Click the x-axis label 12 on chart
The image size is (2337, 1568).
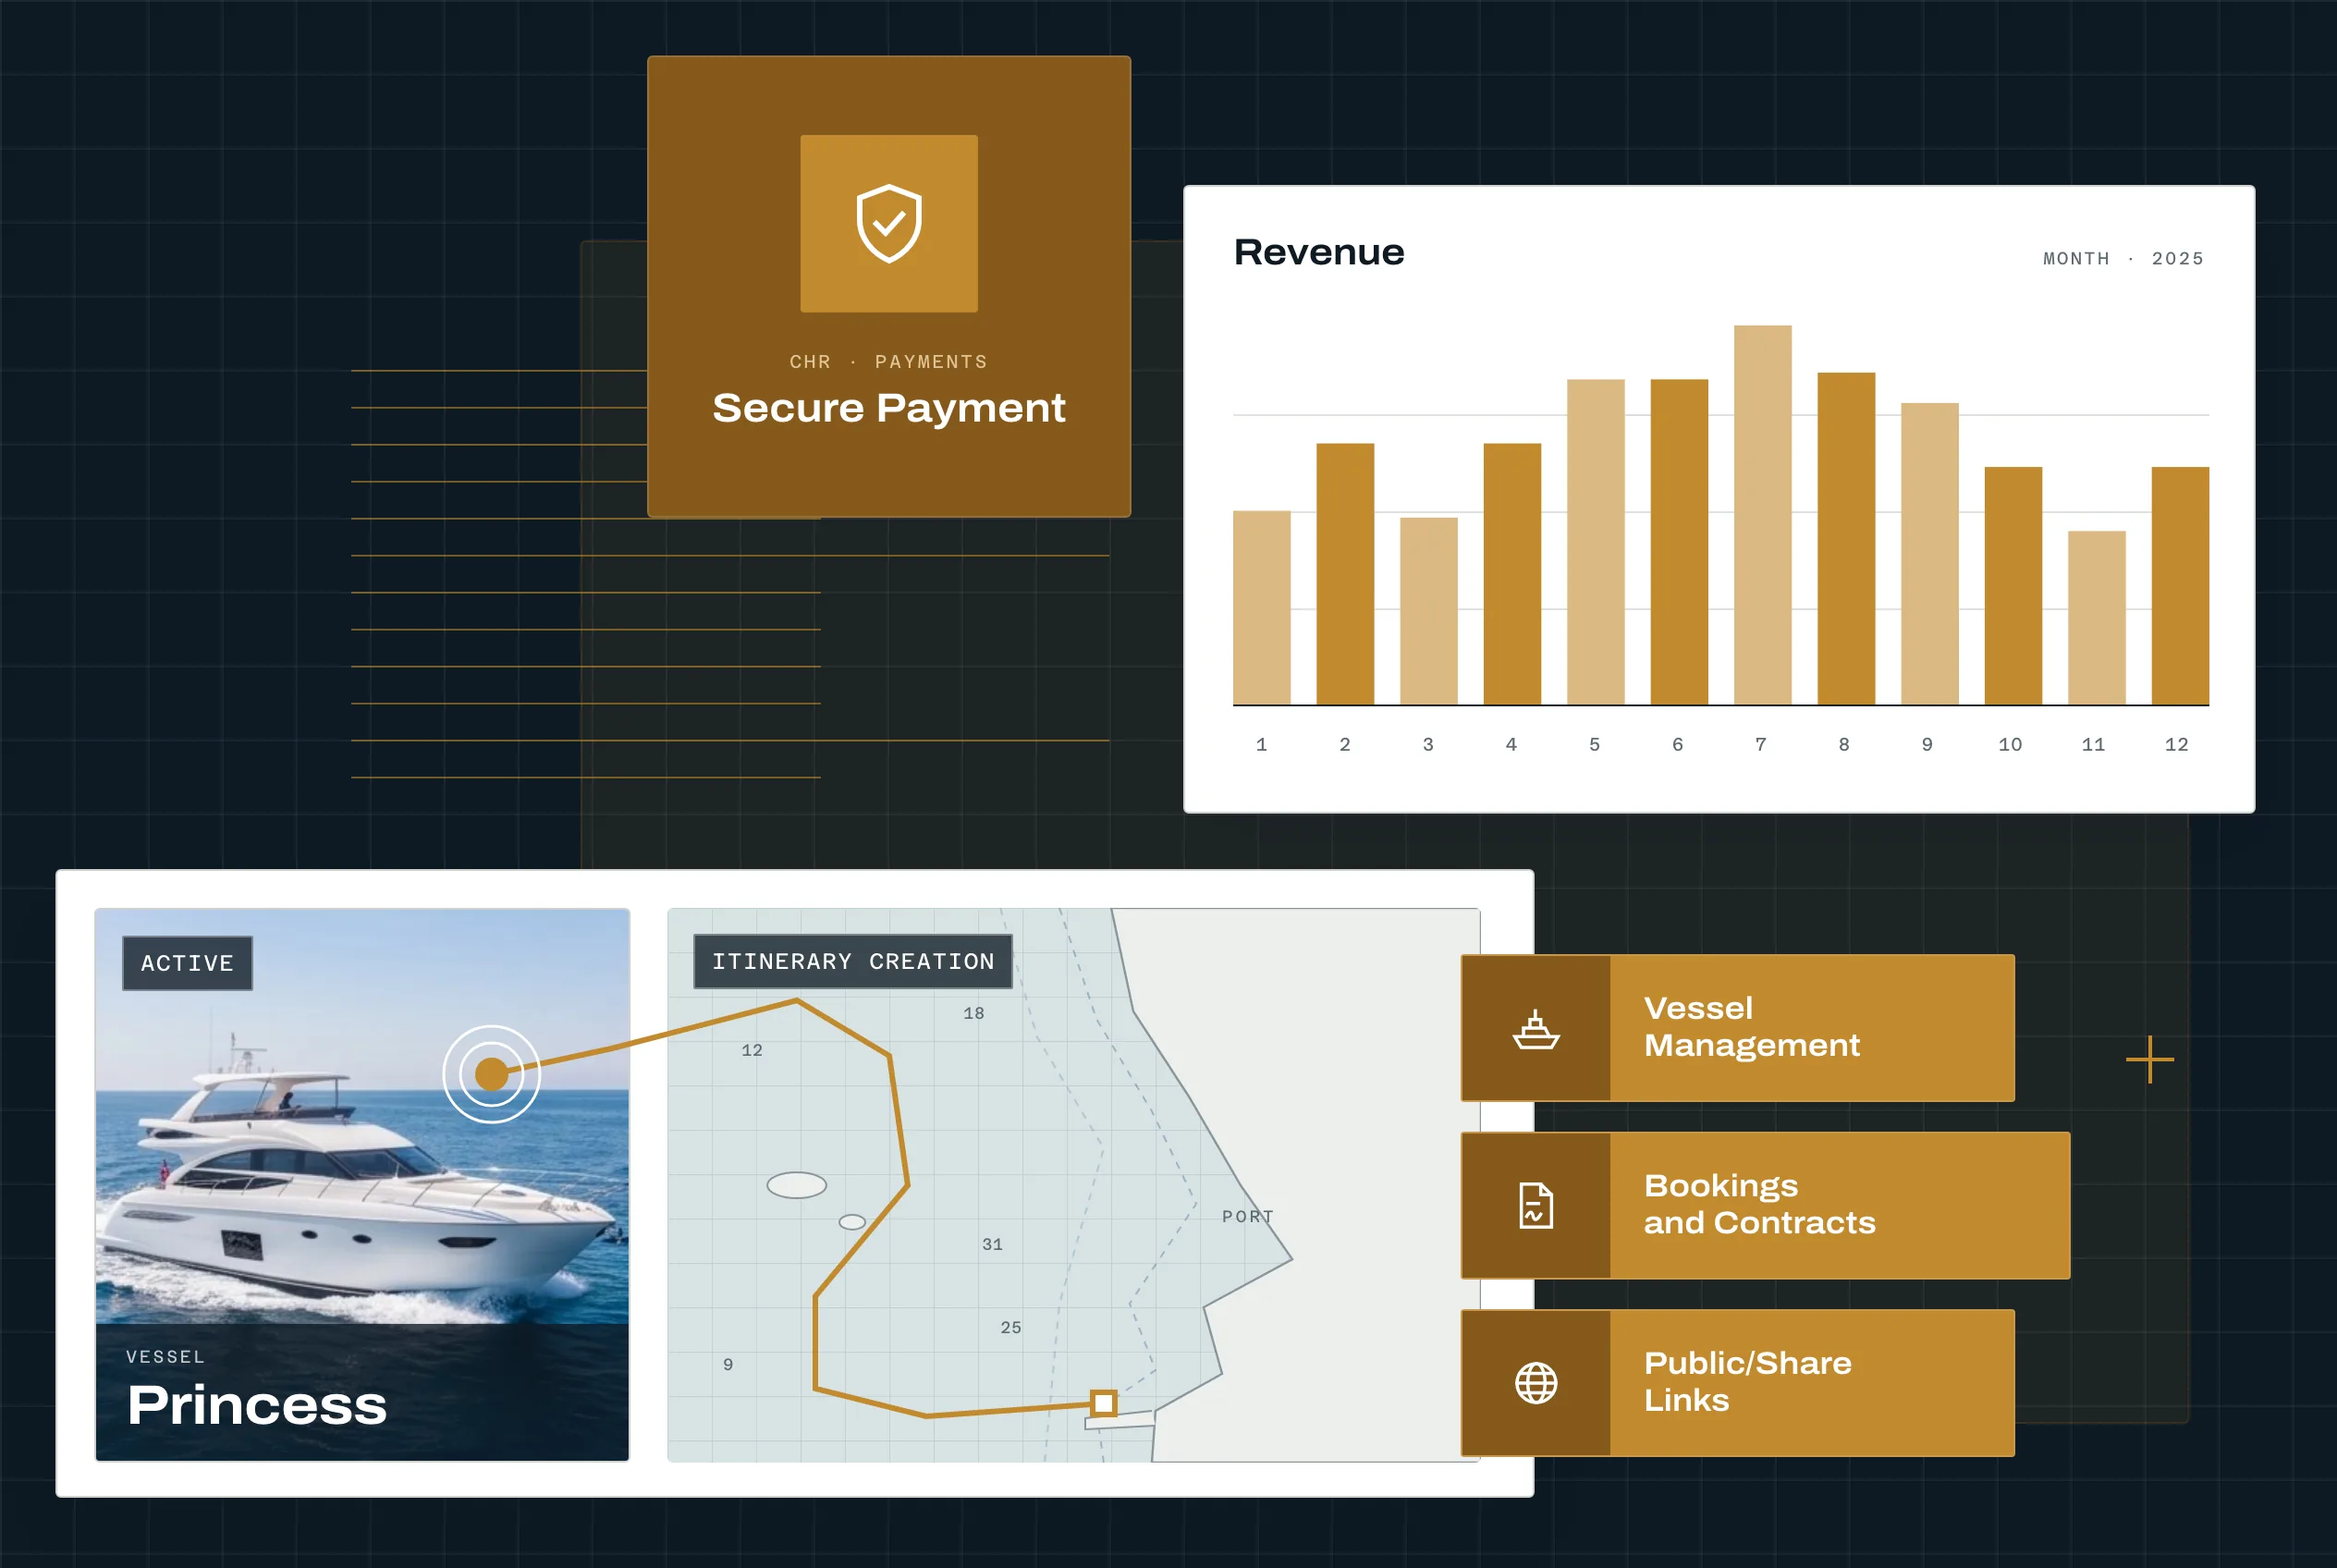(x=2176, y=744)
